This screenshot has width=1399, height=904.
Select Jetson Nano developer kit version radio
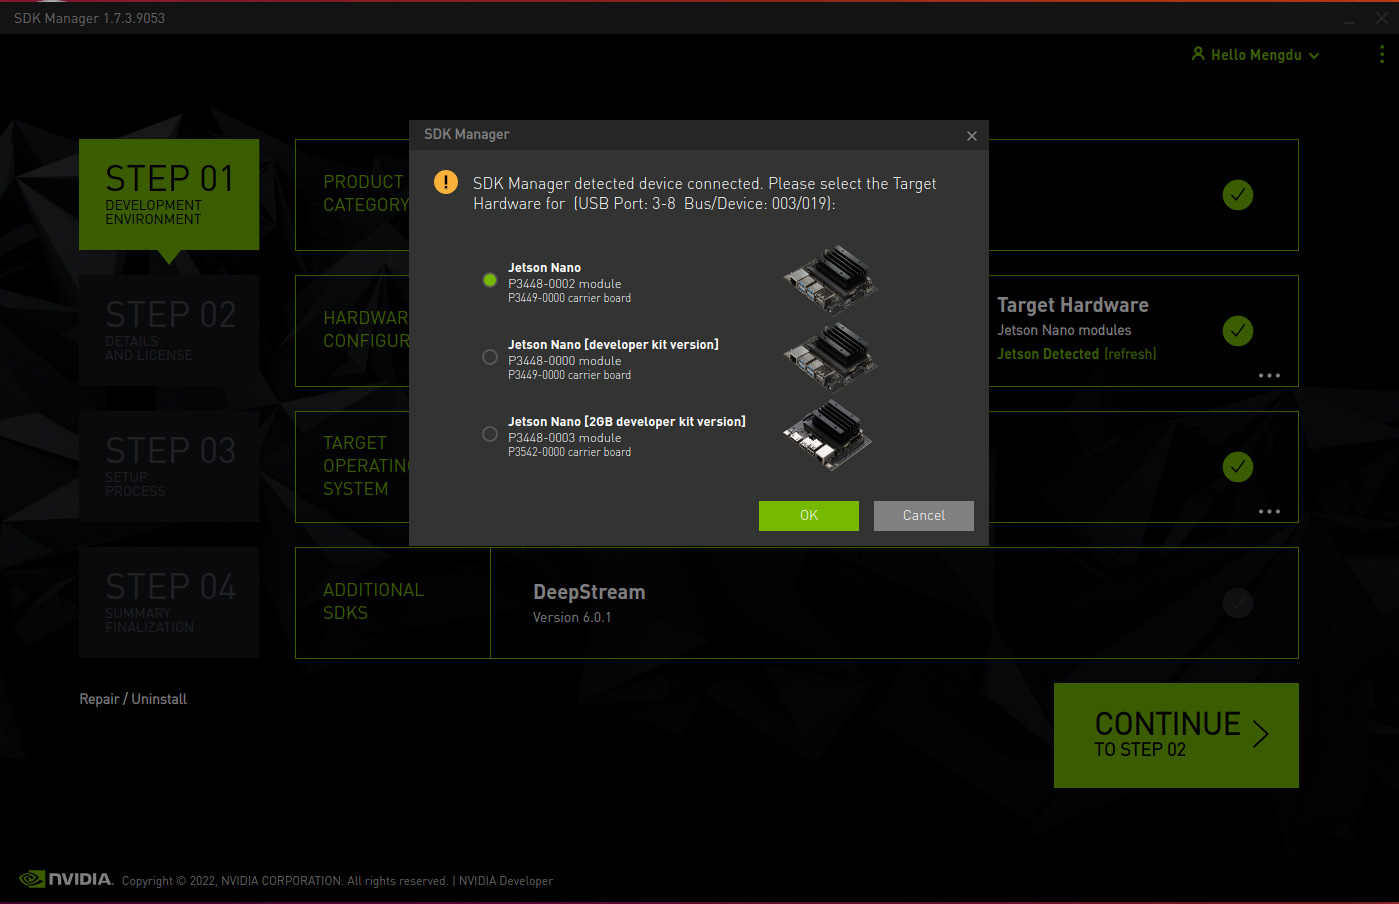(490, 357)
